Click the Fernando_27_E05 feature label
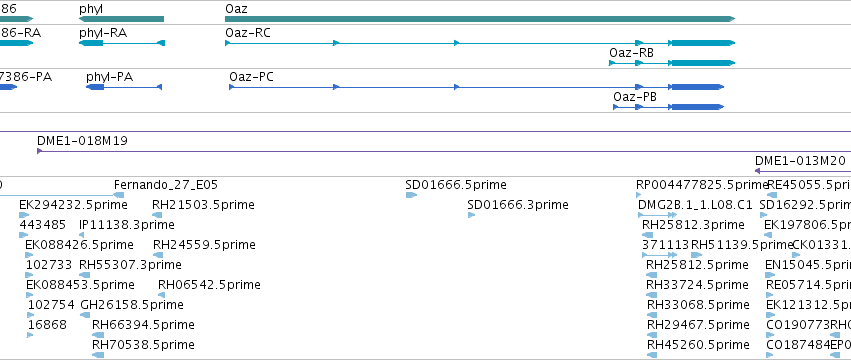 [x=166, y=185]
